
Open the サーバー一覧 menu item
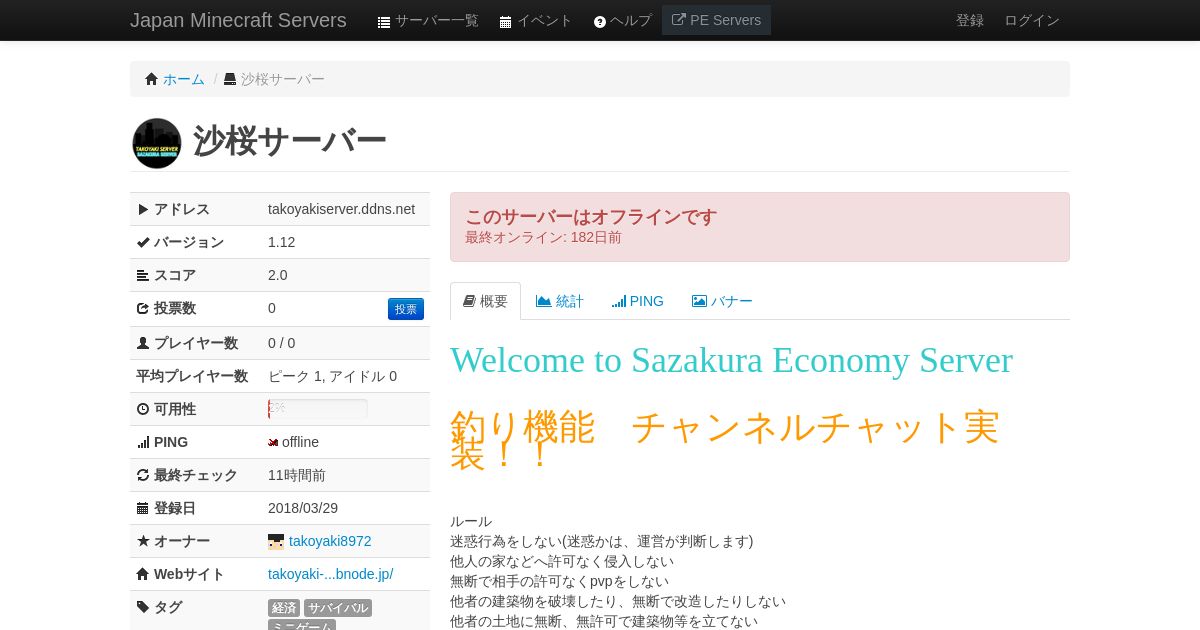click(x=428, y=20)
